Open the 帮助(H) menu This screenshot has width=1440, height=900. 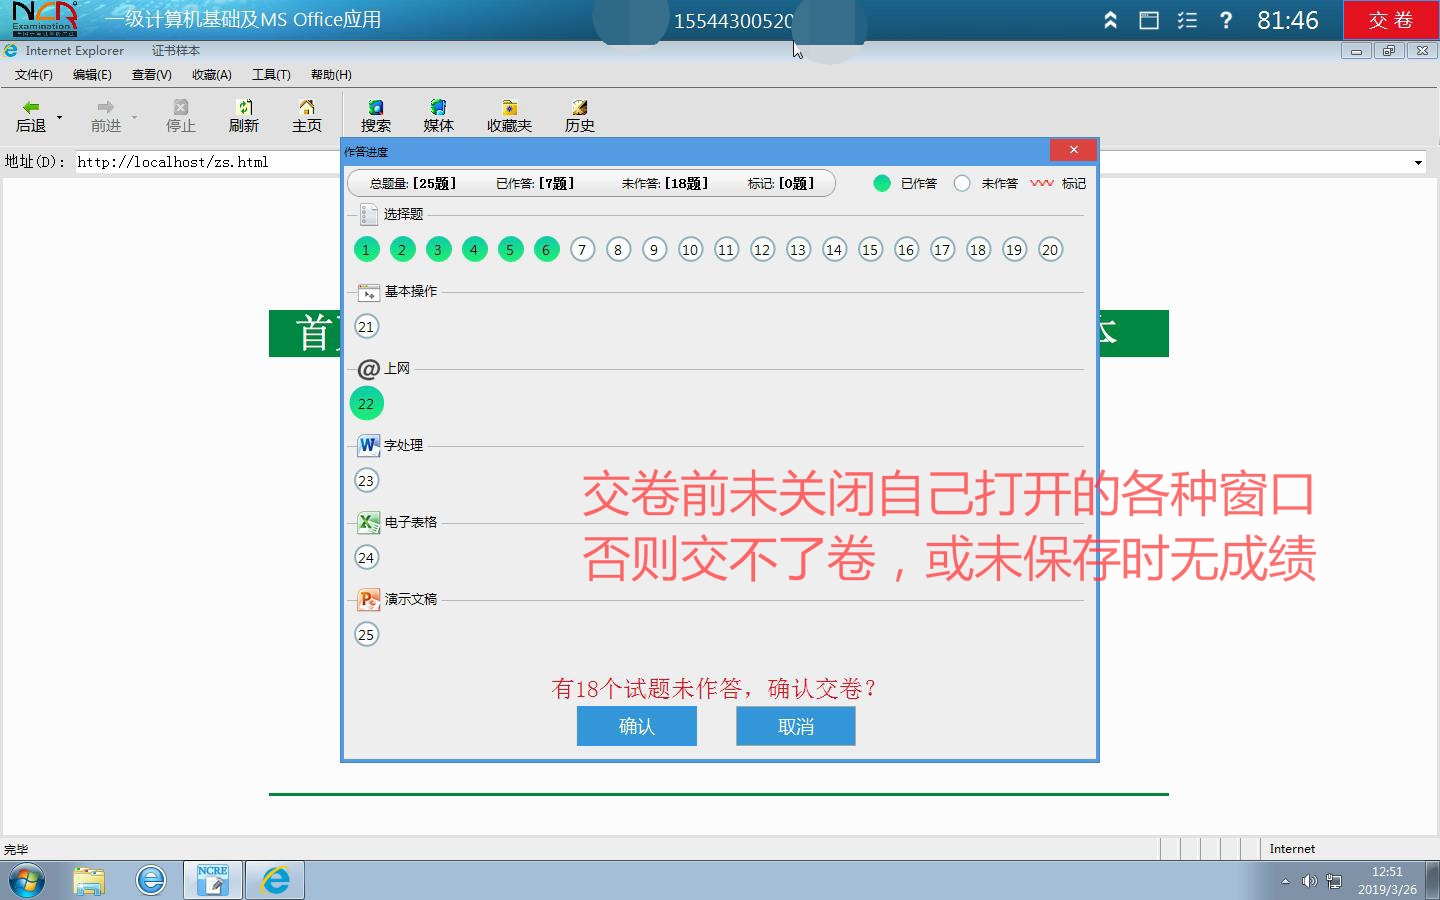coord(331,75)
